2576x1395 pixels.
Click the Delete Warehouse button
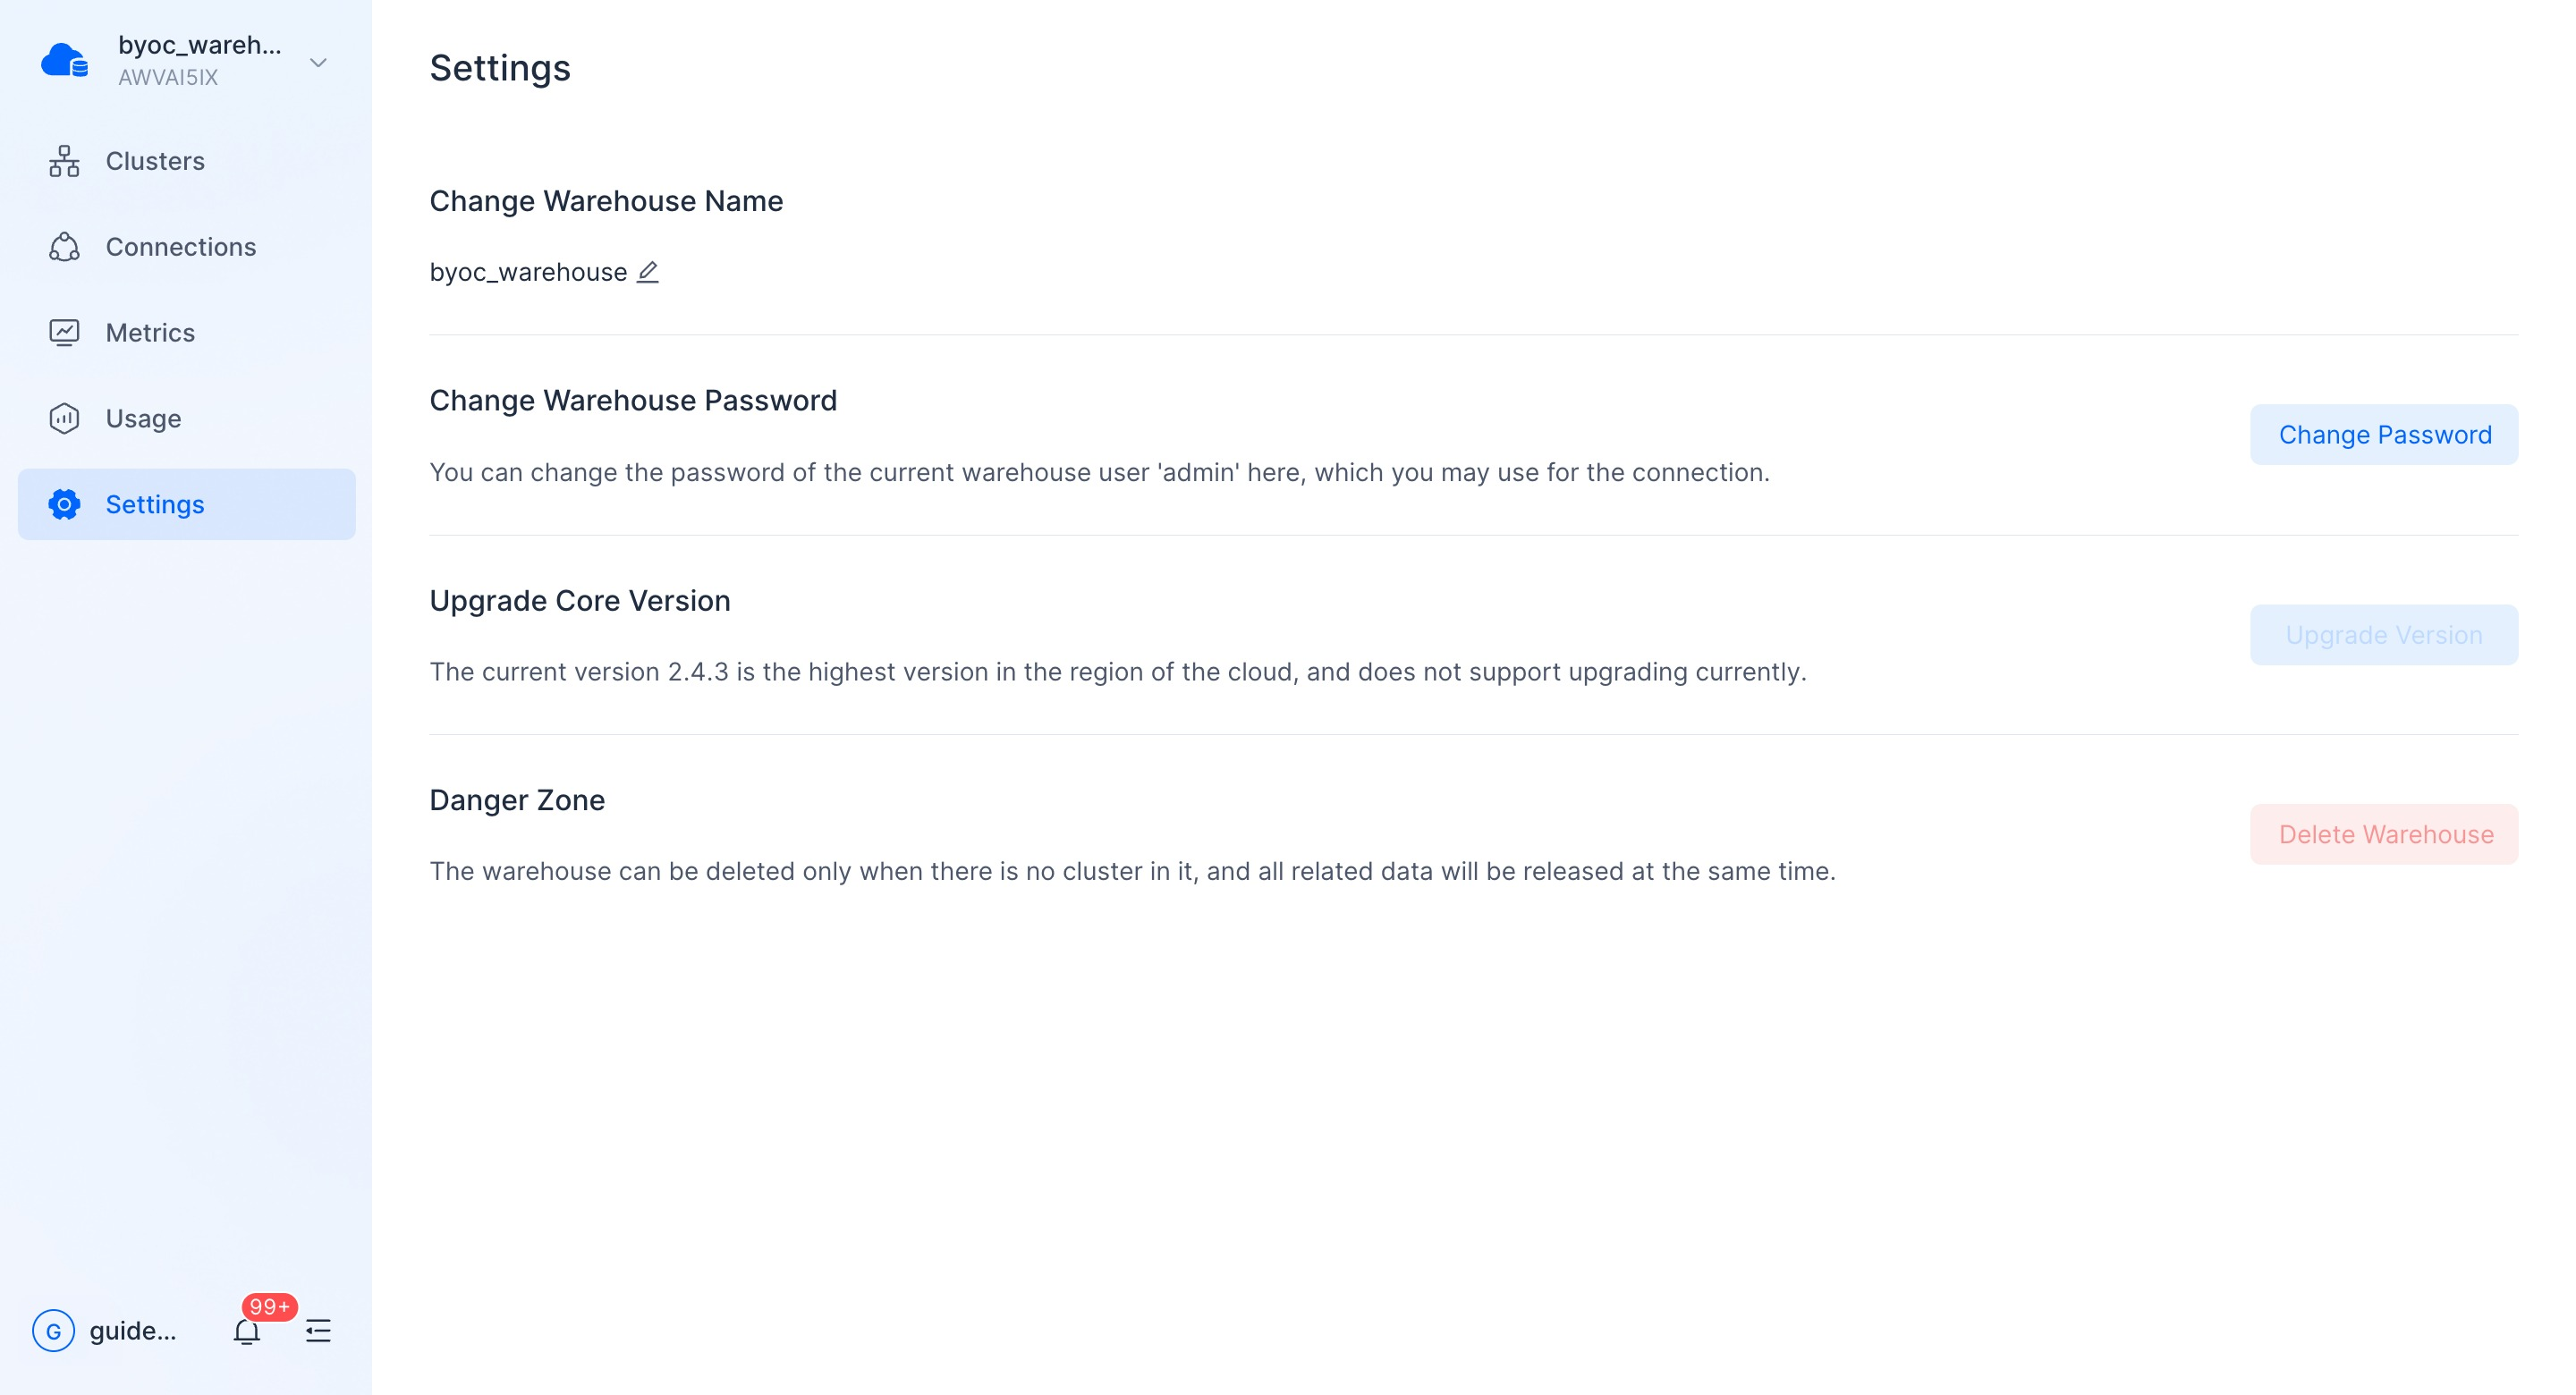point(2384,834)
